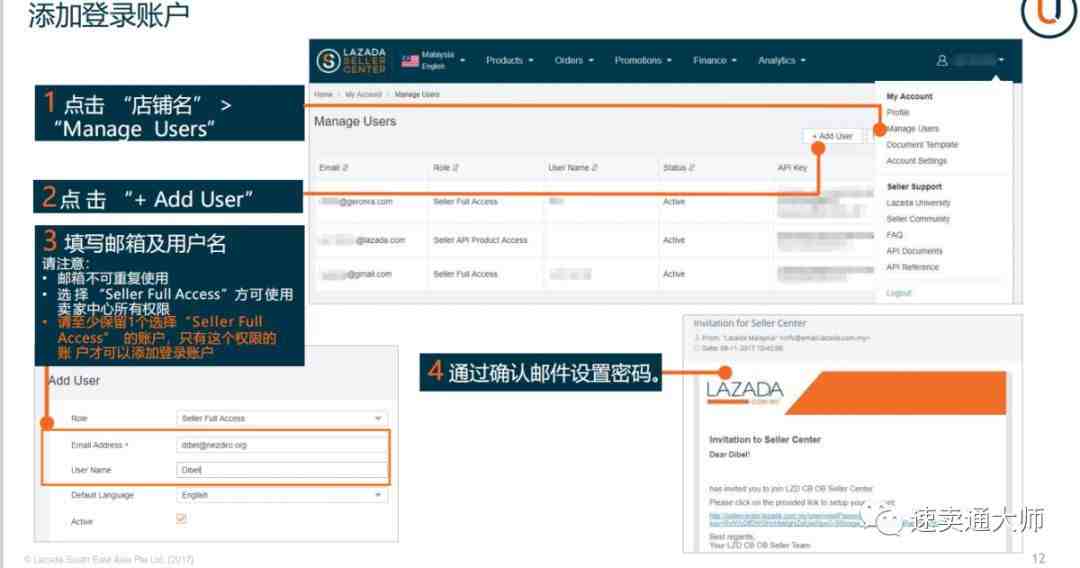Image resolution: width=1080 pixels, height=568 pixels.
Task: Open API Reference link
Action: [913, 267]
